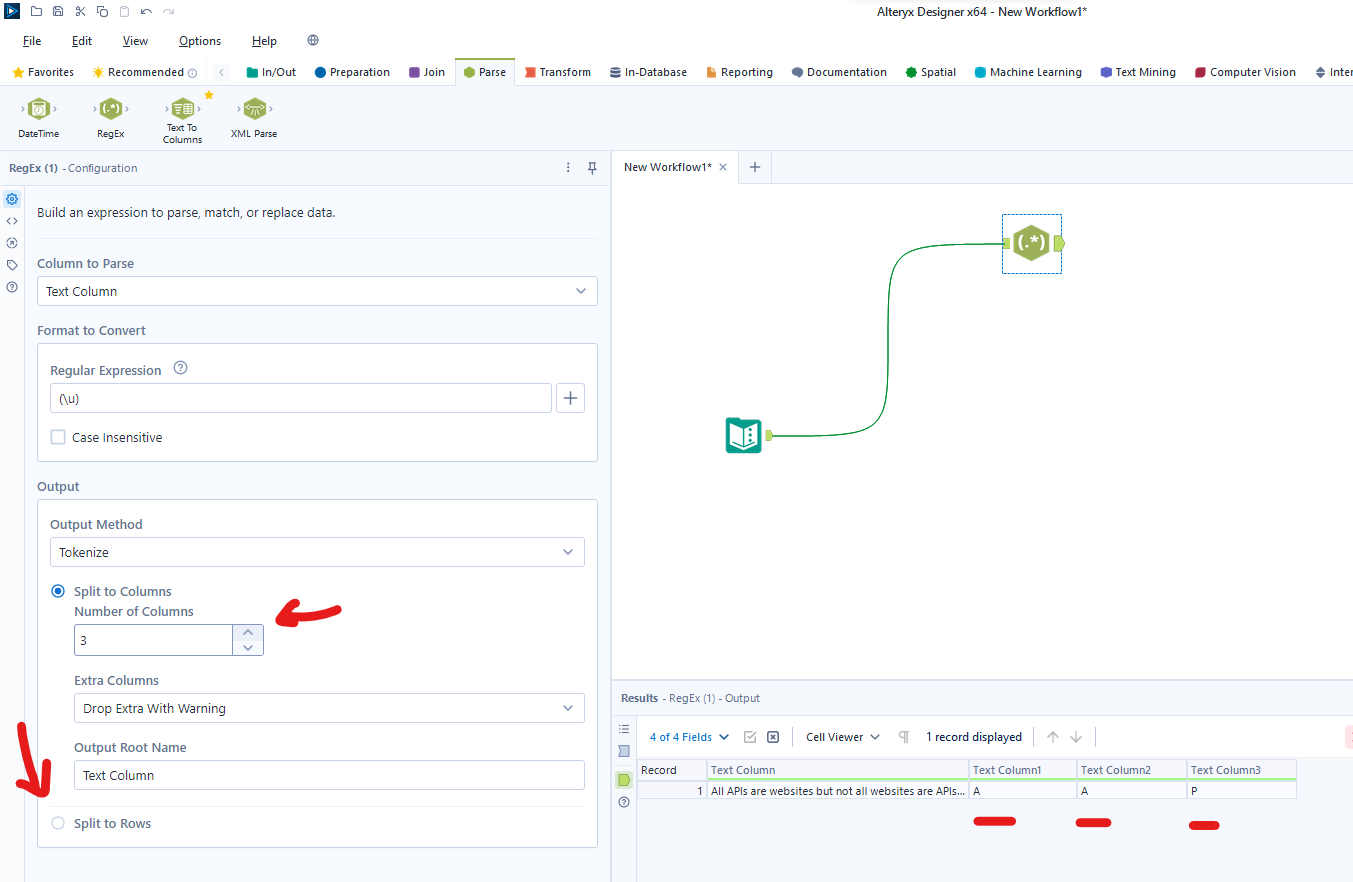1353x882 pixels.
Task: Undo the last action
Action: pos(146,11)
